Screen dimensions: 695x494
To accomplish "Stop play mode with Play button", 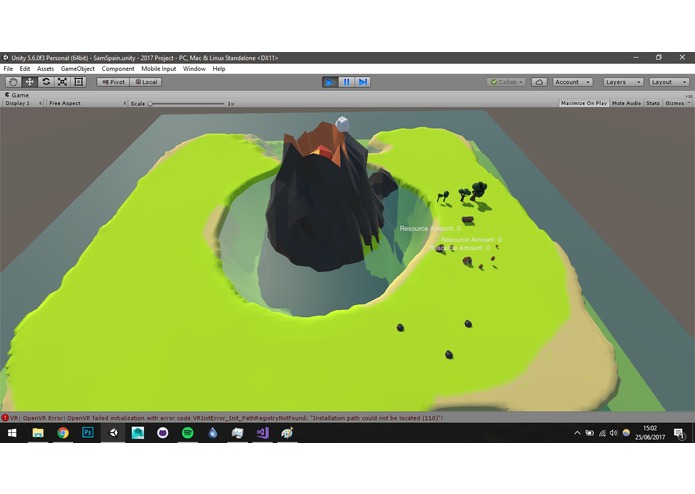I will 330,82.
